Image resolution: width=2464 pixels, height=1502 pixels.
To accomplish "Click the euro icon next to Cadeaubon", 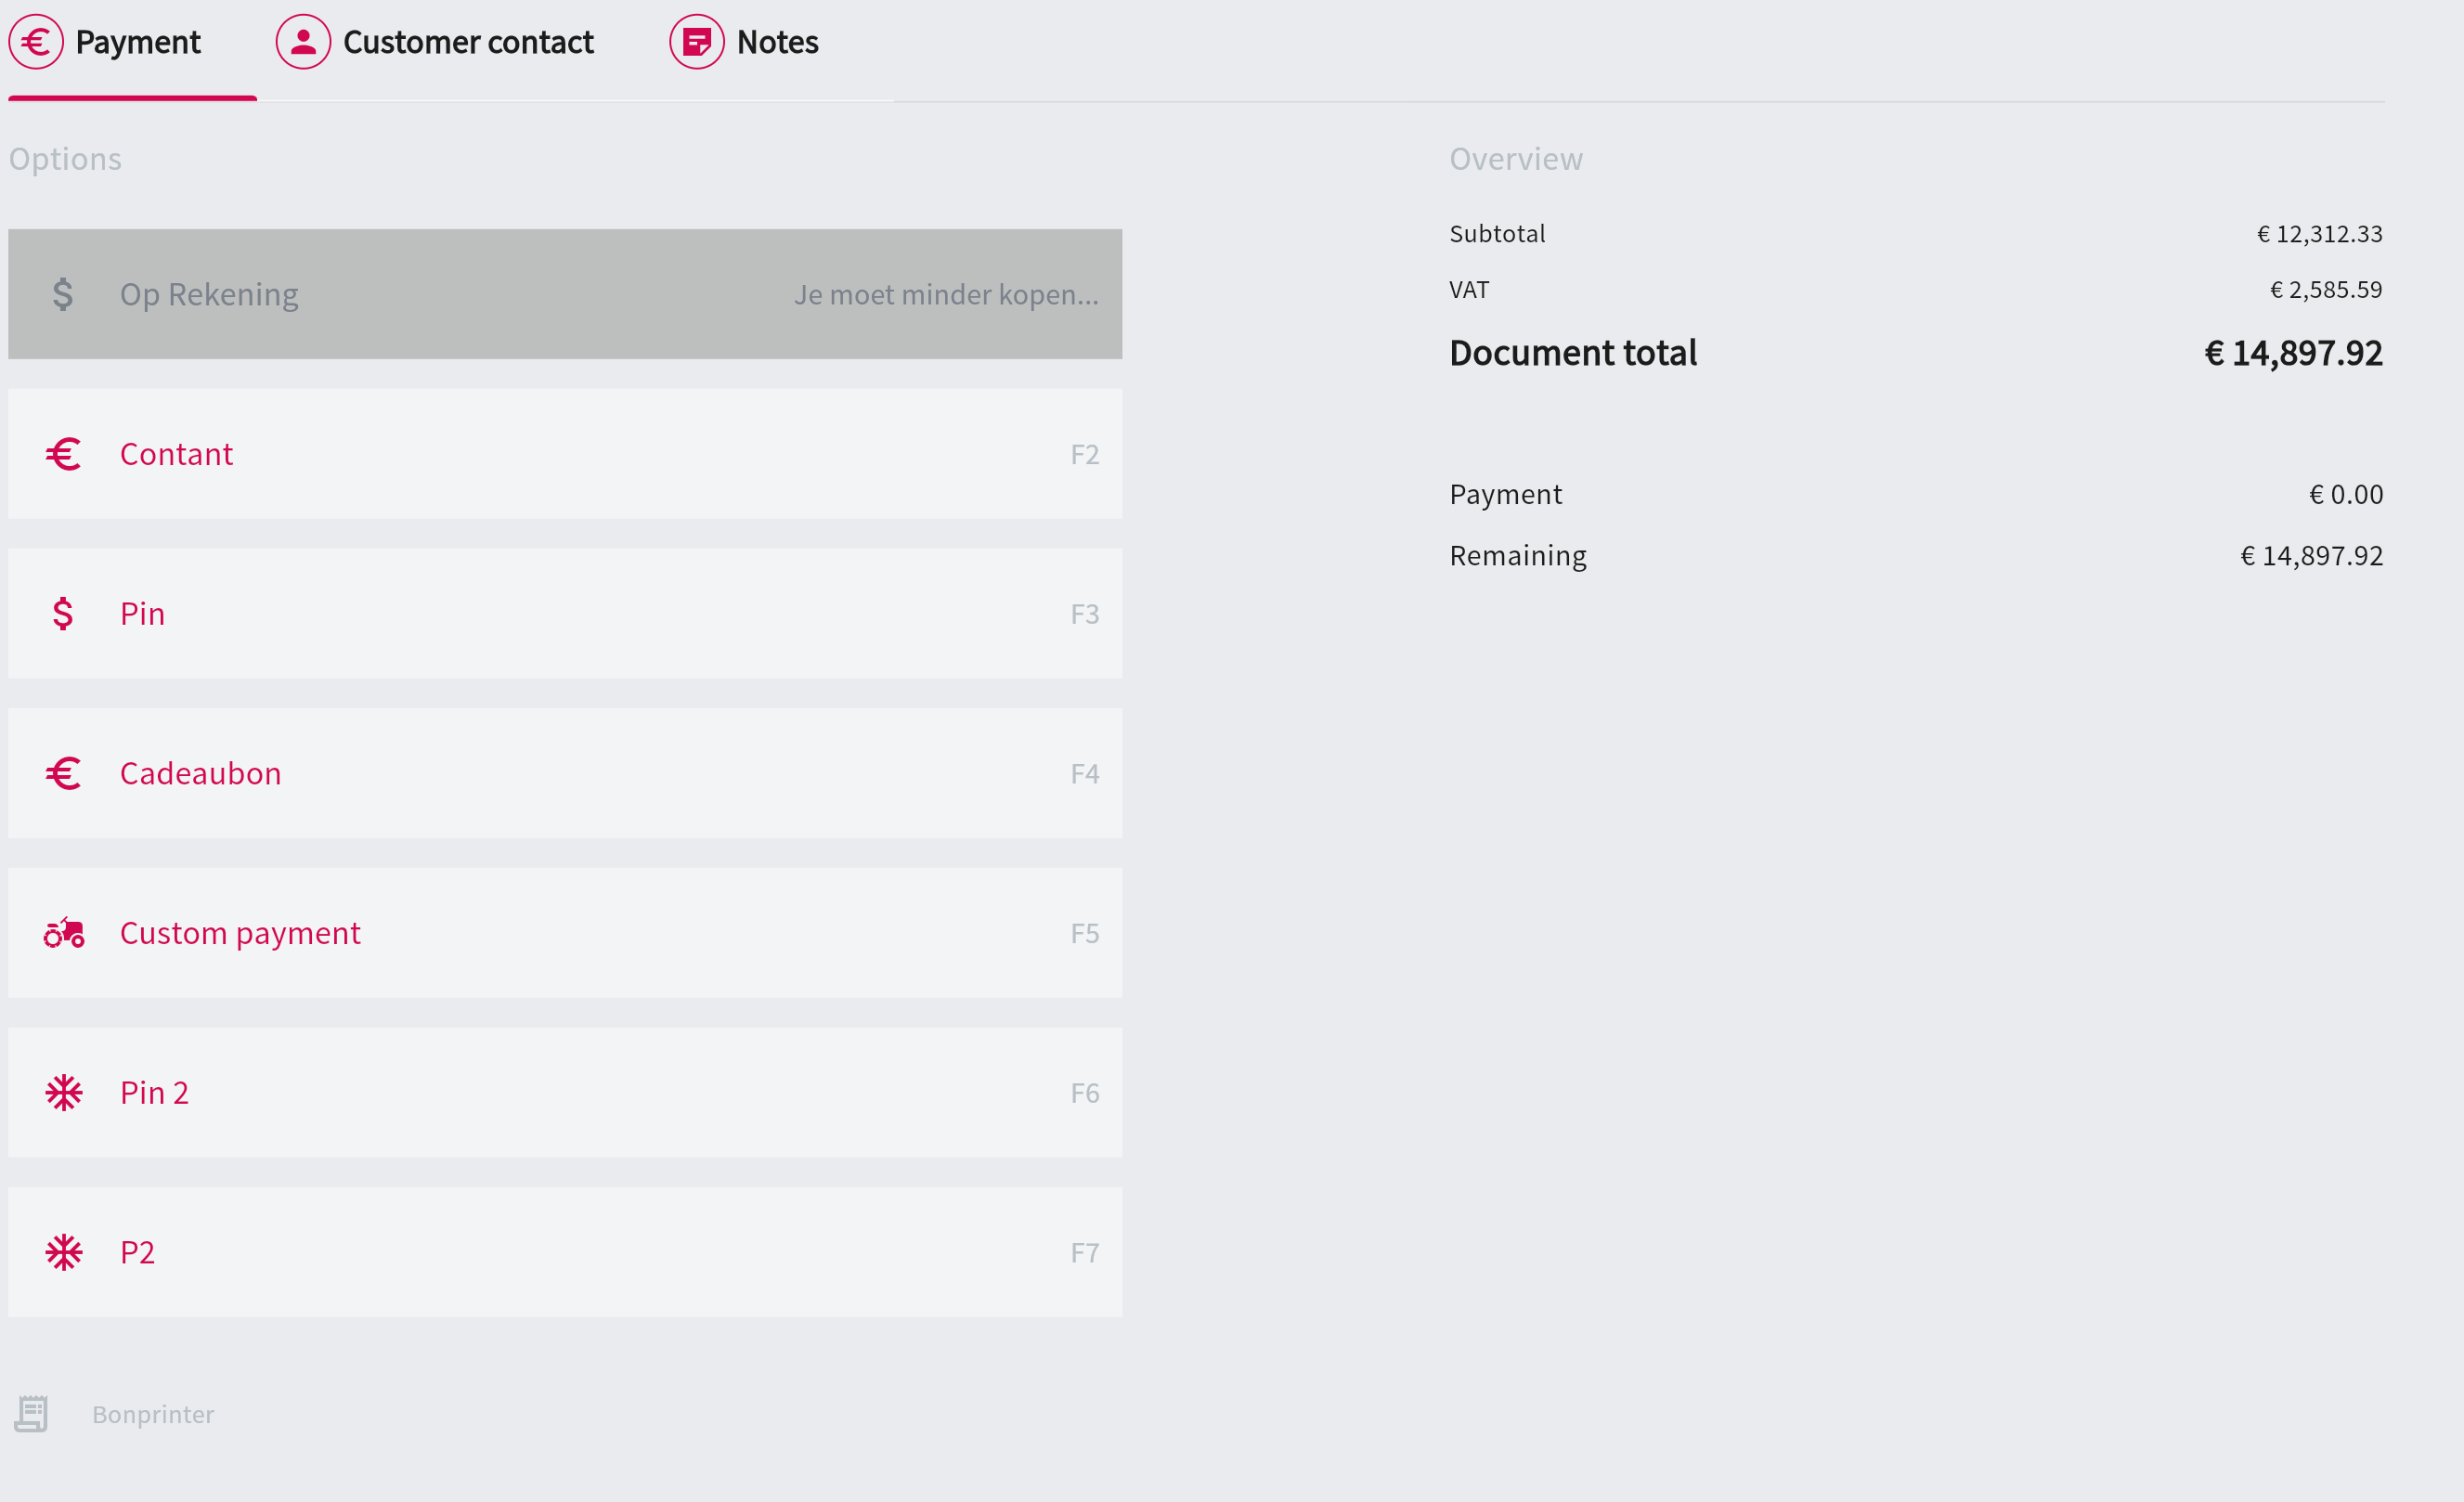I will 63,773.
